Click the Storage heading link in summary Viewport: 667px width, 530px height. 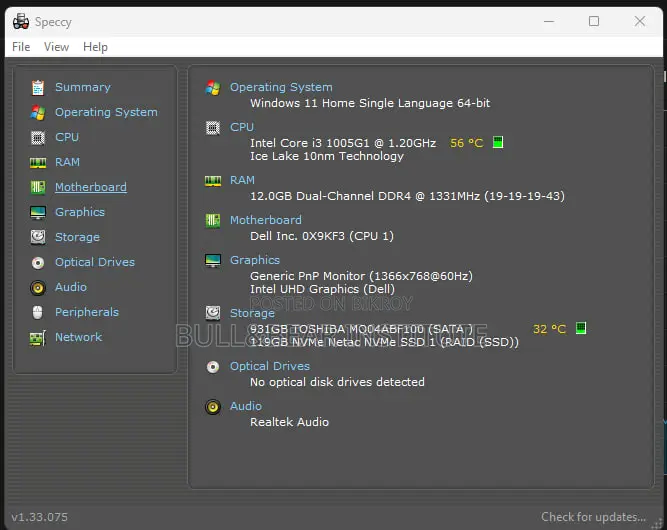pos(252,313)
